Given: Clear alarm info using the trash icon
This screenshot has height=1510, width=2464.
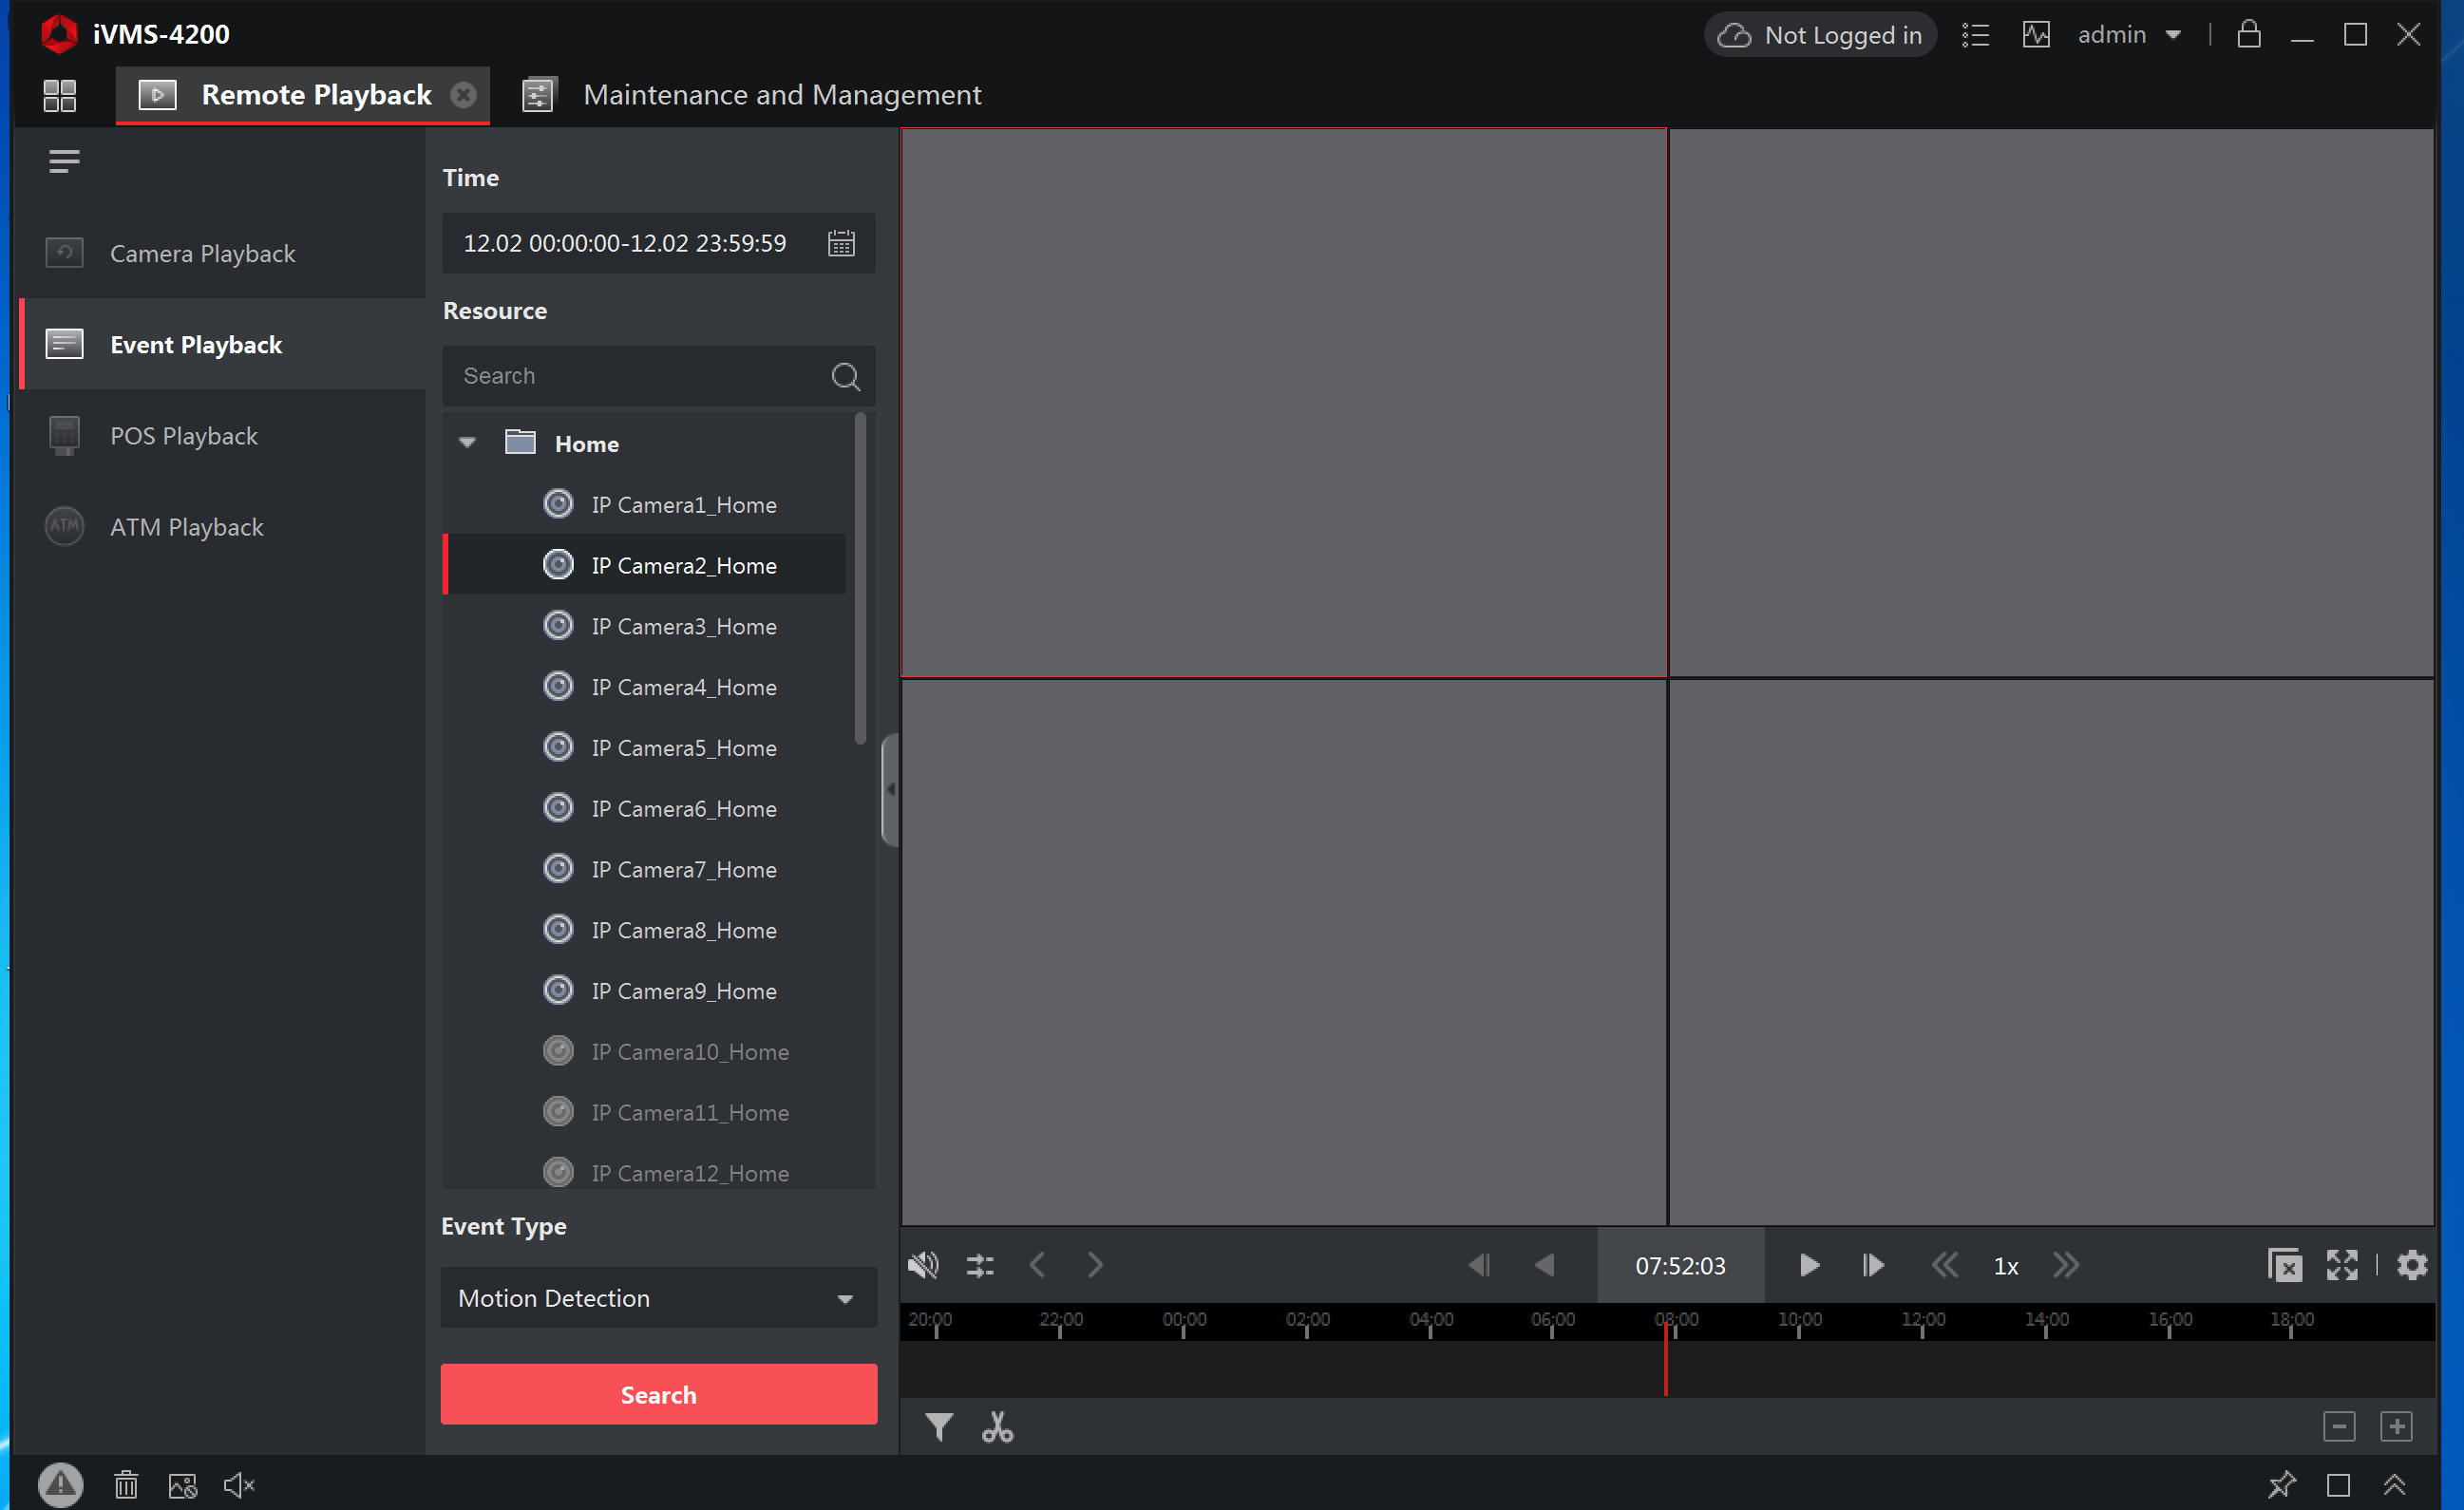Looking at the screenshot, I should [x=126, y=1485].
